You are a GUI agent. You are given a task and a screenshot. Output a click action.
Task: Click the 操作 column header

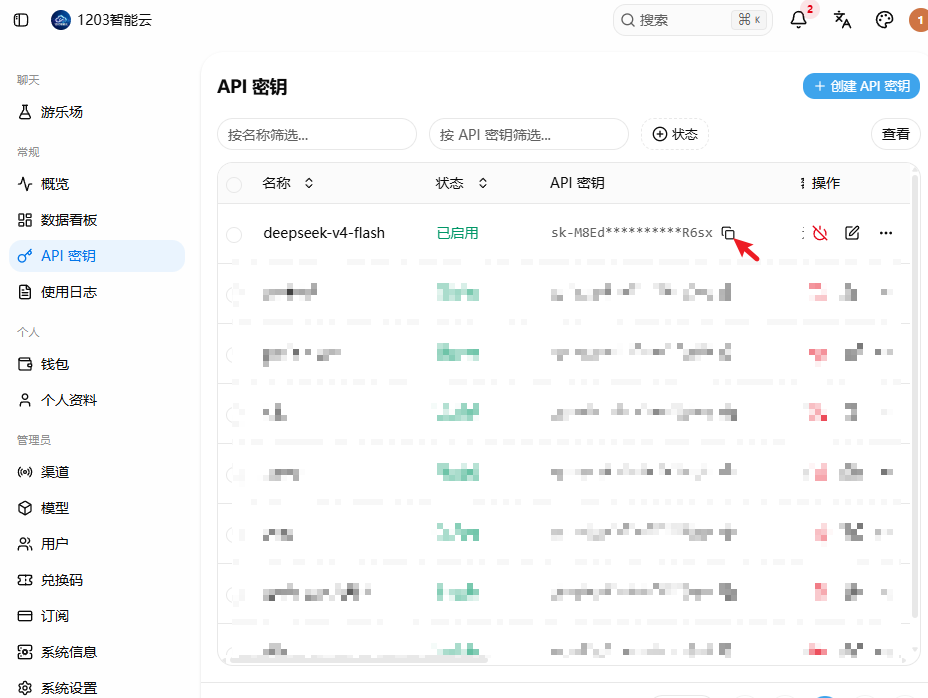click(825, 183)
